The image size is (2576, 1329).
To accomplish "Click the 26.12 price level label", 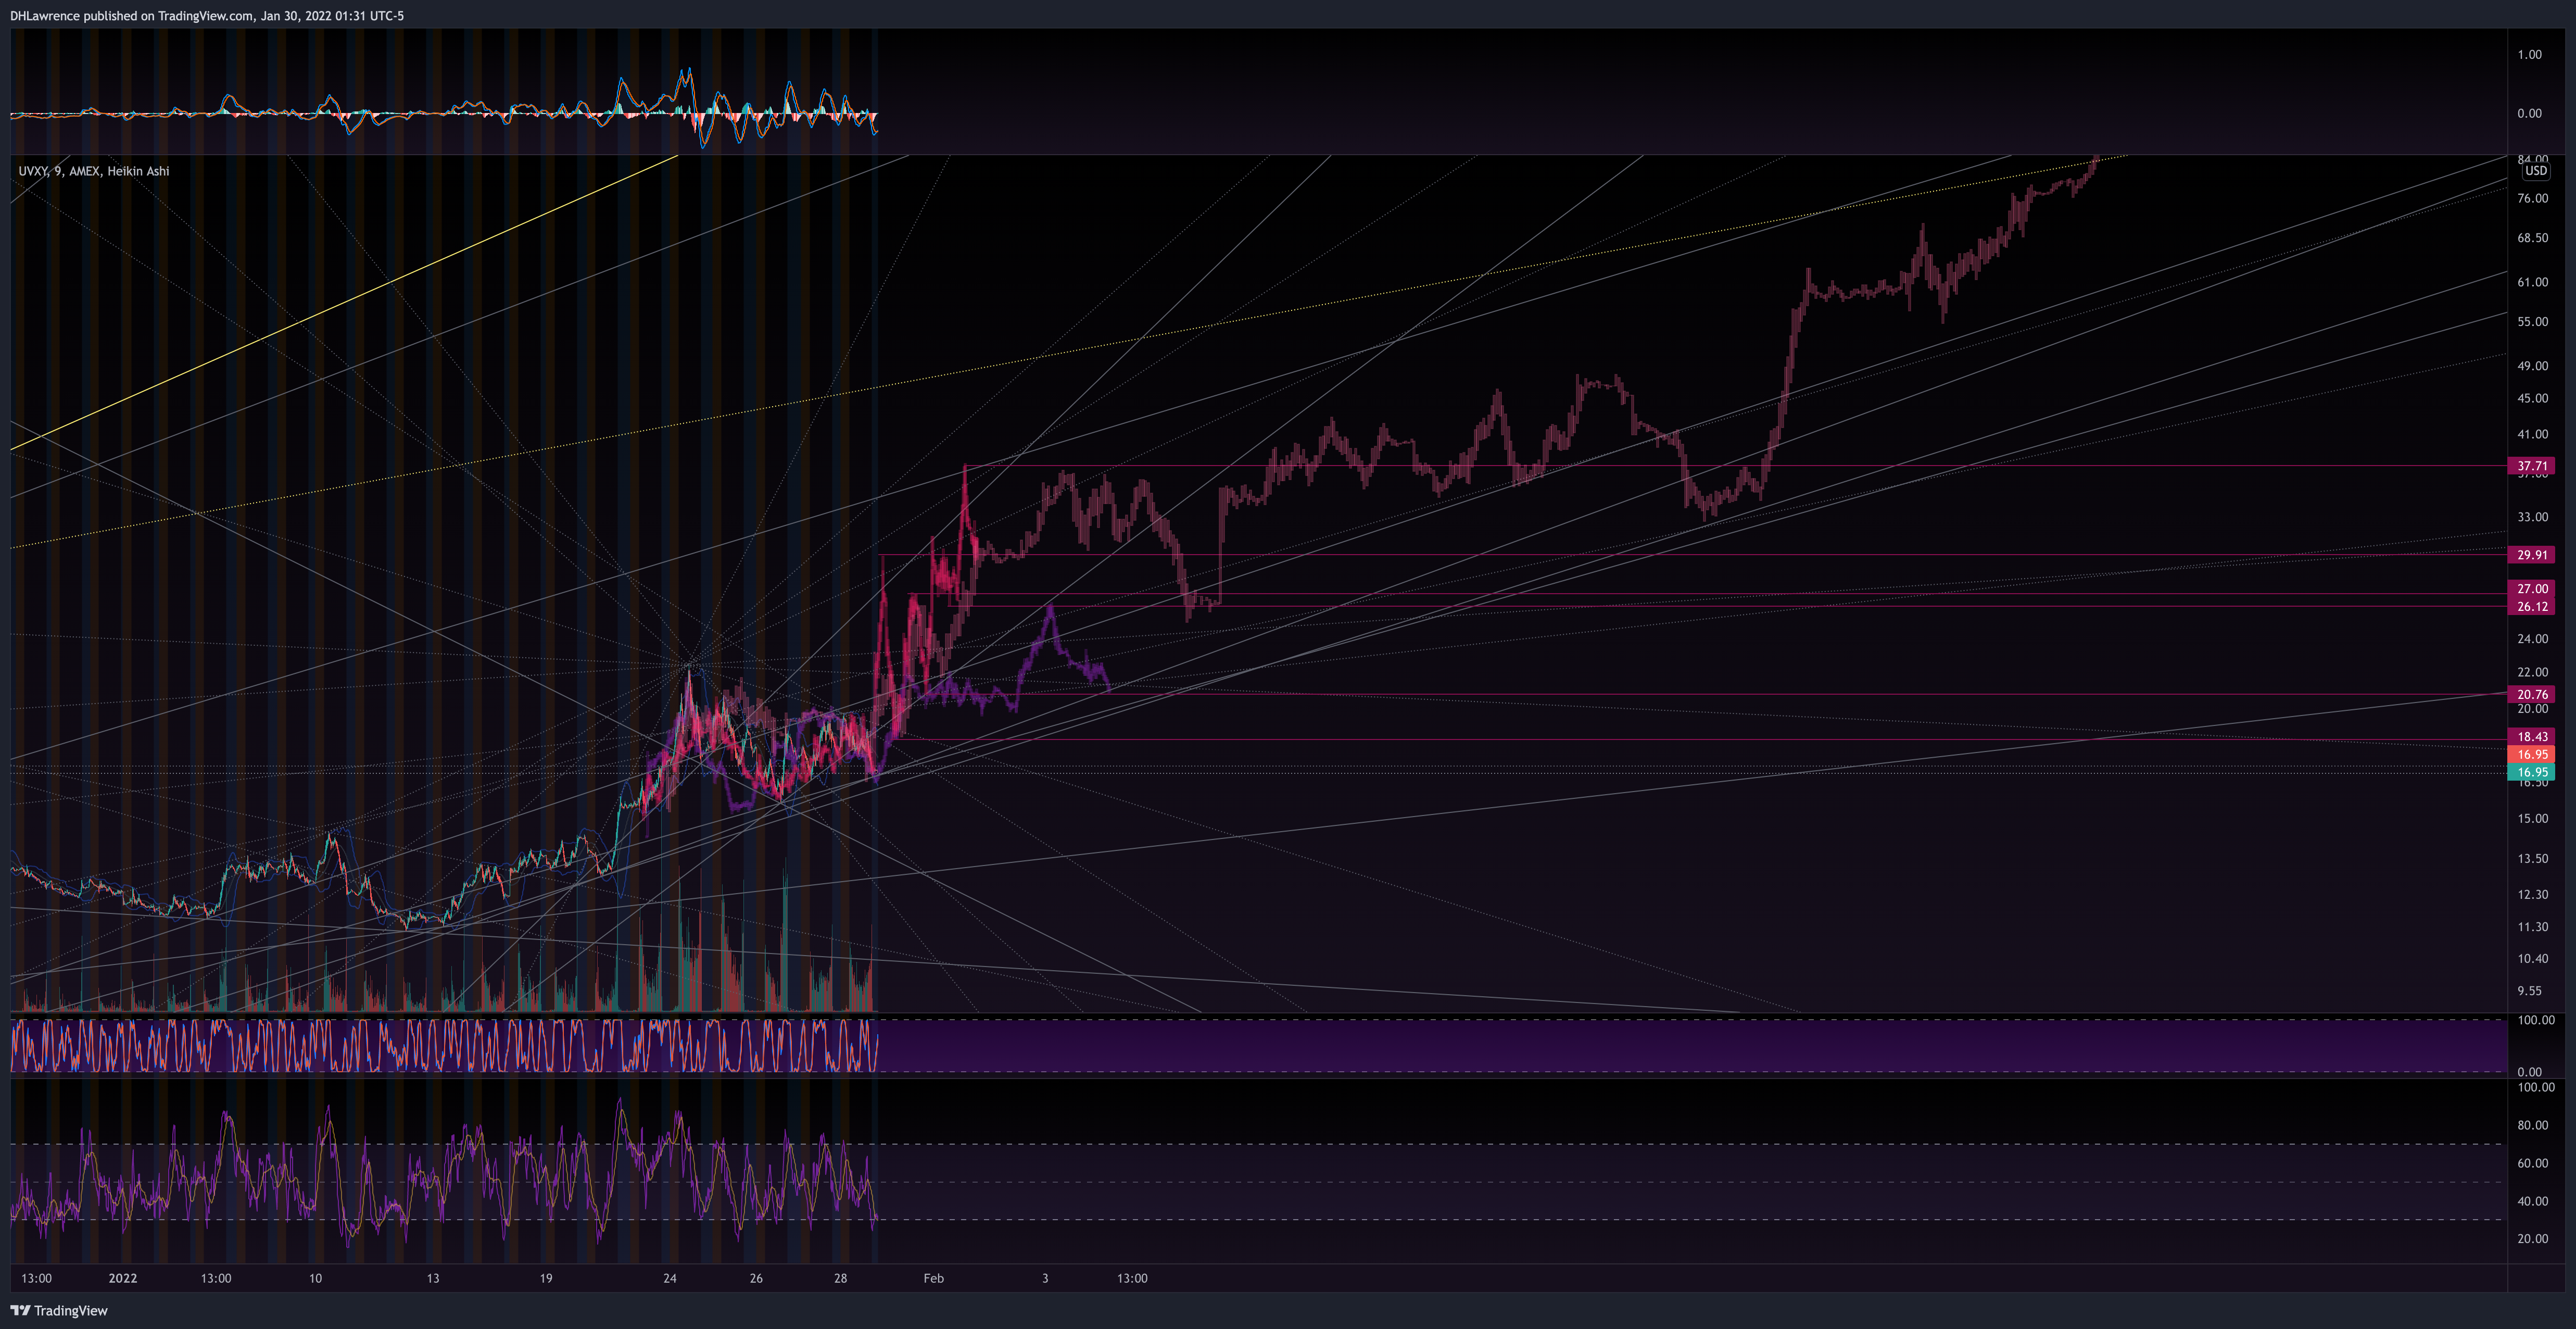I will coord(2532,607).
